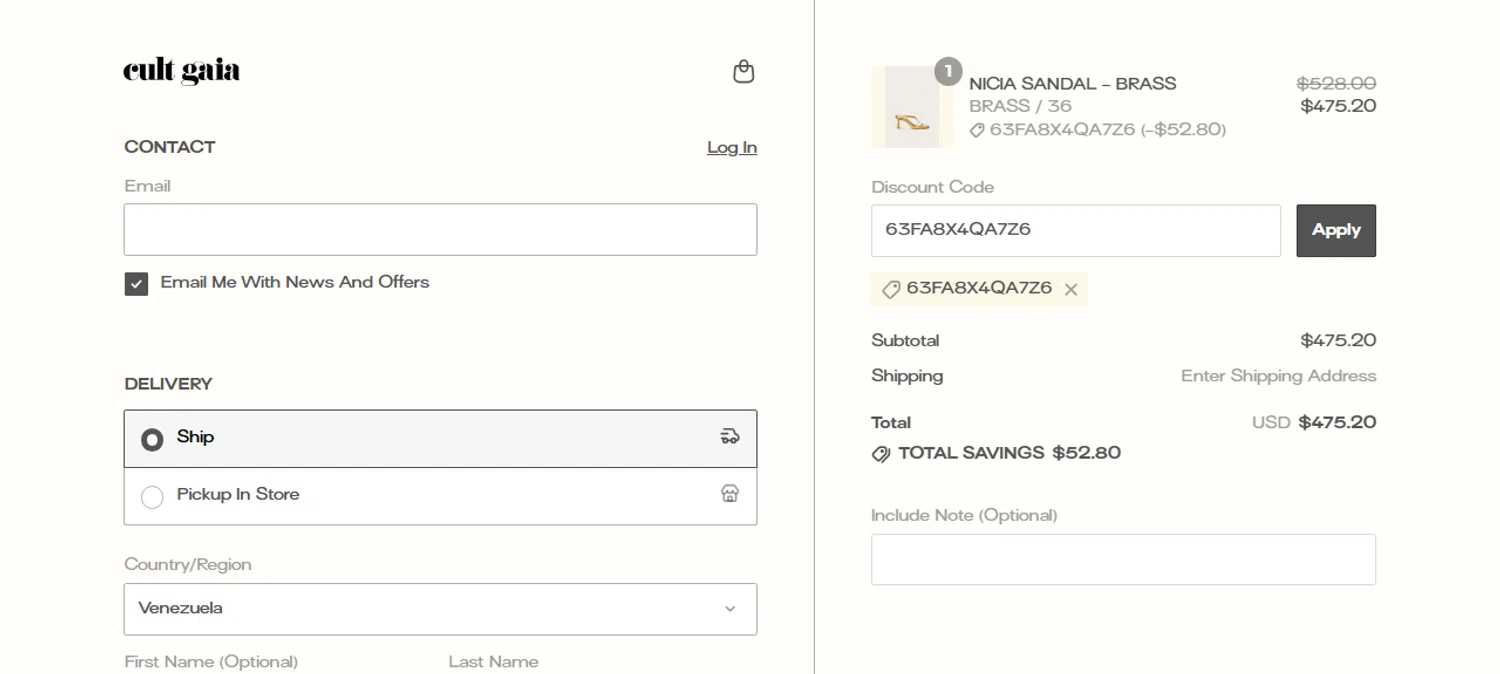This screenshot has height=674, width=1500.
Task: Click the First Name (Optional) label
Action: pyautogui.click(x=211, y=661)
